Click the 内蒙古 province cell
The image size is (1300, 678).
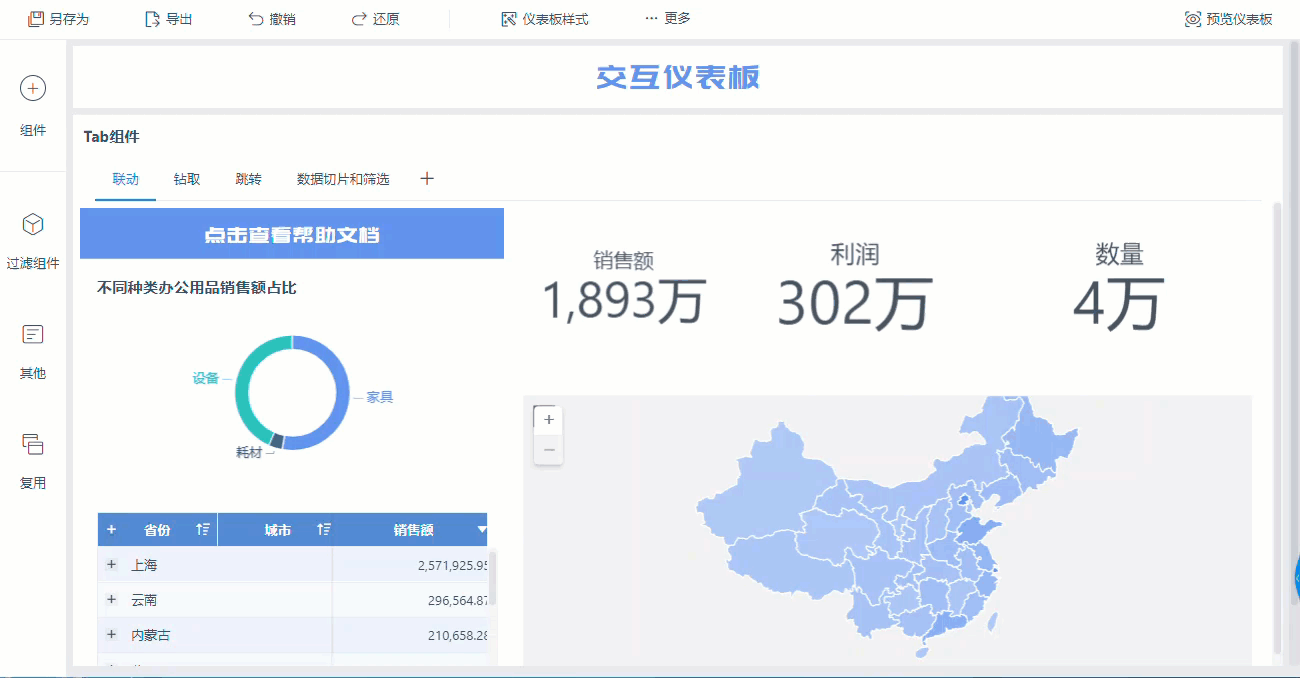pos(151,635)
